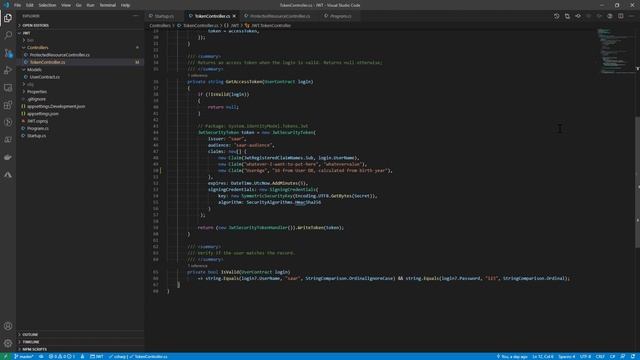The height and width of the screenshot is (360, 640).
Task: Open the Extensions view
Action: click(x=8, y=105)
